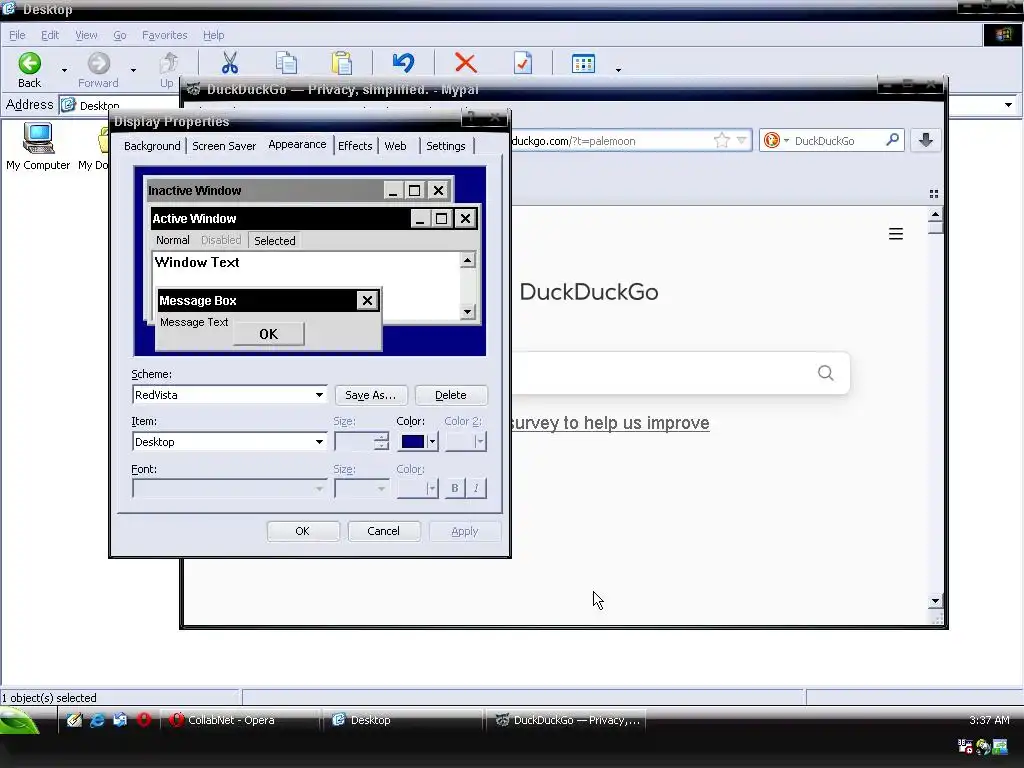Click the magnifier in the Mypal search box
Image resolution: width=1024 pixels, height=768 pixels.
pos(892,140)
